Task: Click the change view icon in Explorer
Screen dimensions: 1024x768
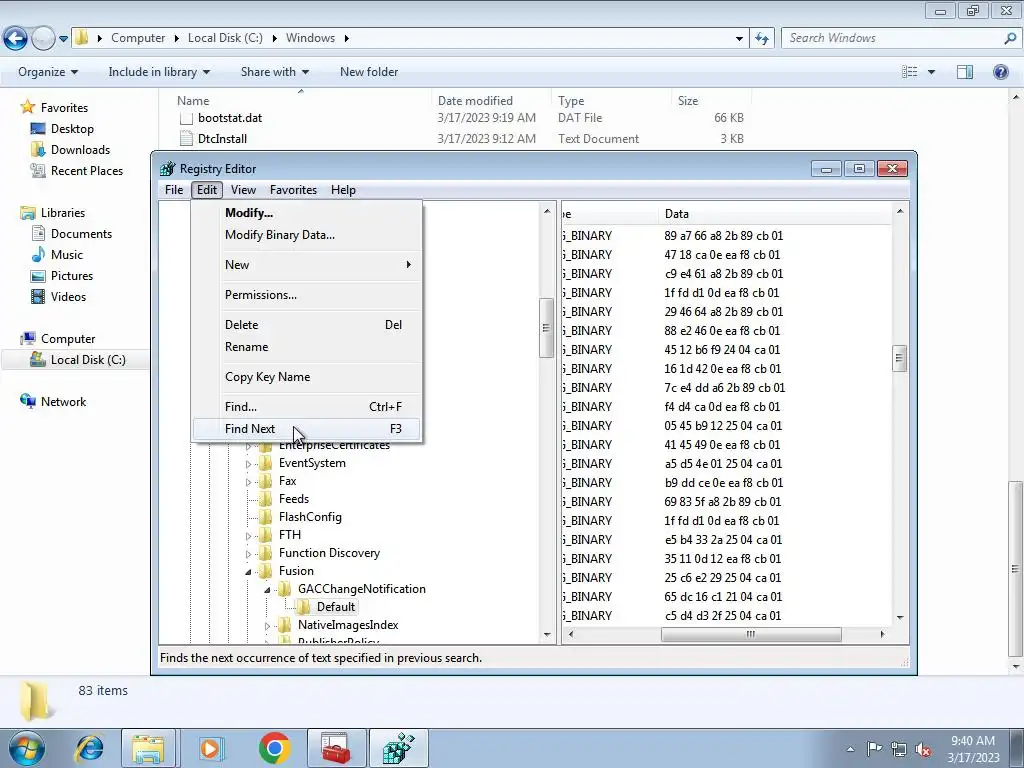Action: coord(910,72)
